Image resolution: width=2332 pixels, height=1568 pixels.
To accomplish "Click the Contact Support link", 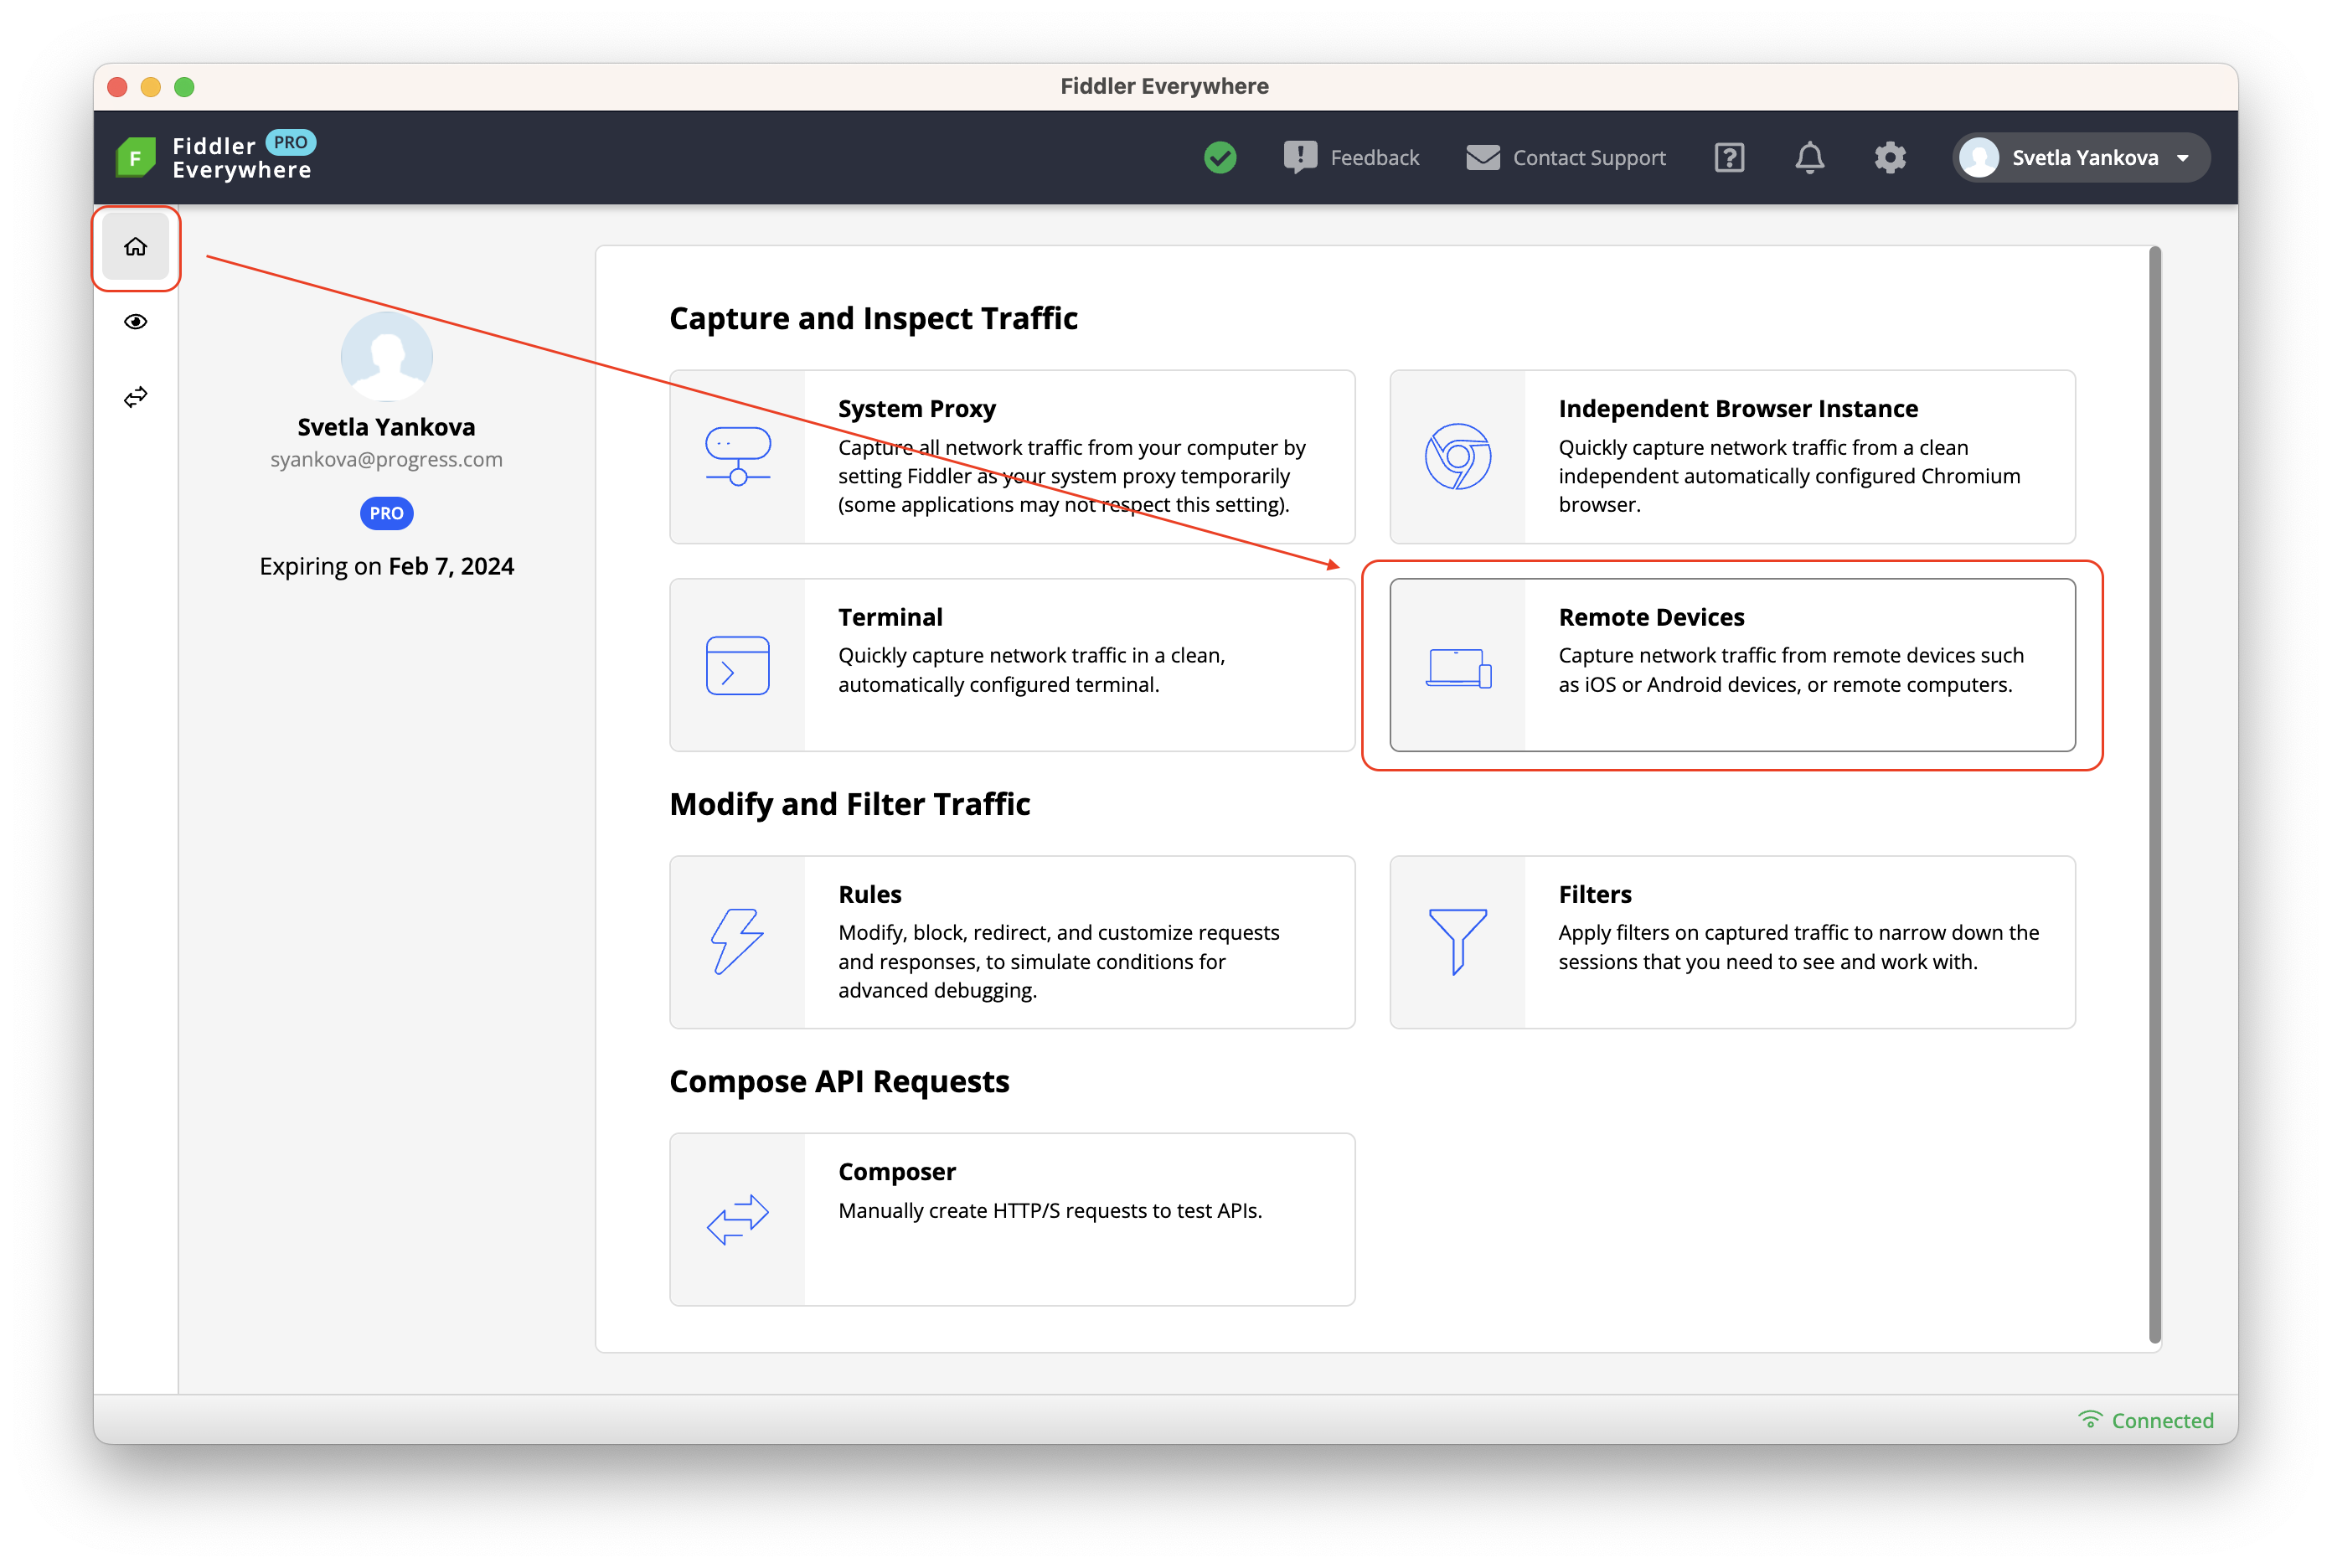I will click(x=1566, y=158).
